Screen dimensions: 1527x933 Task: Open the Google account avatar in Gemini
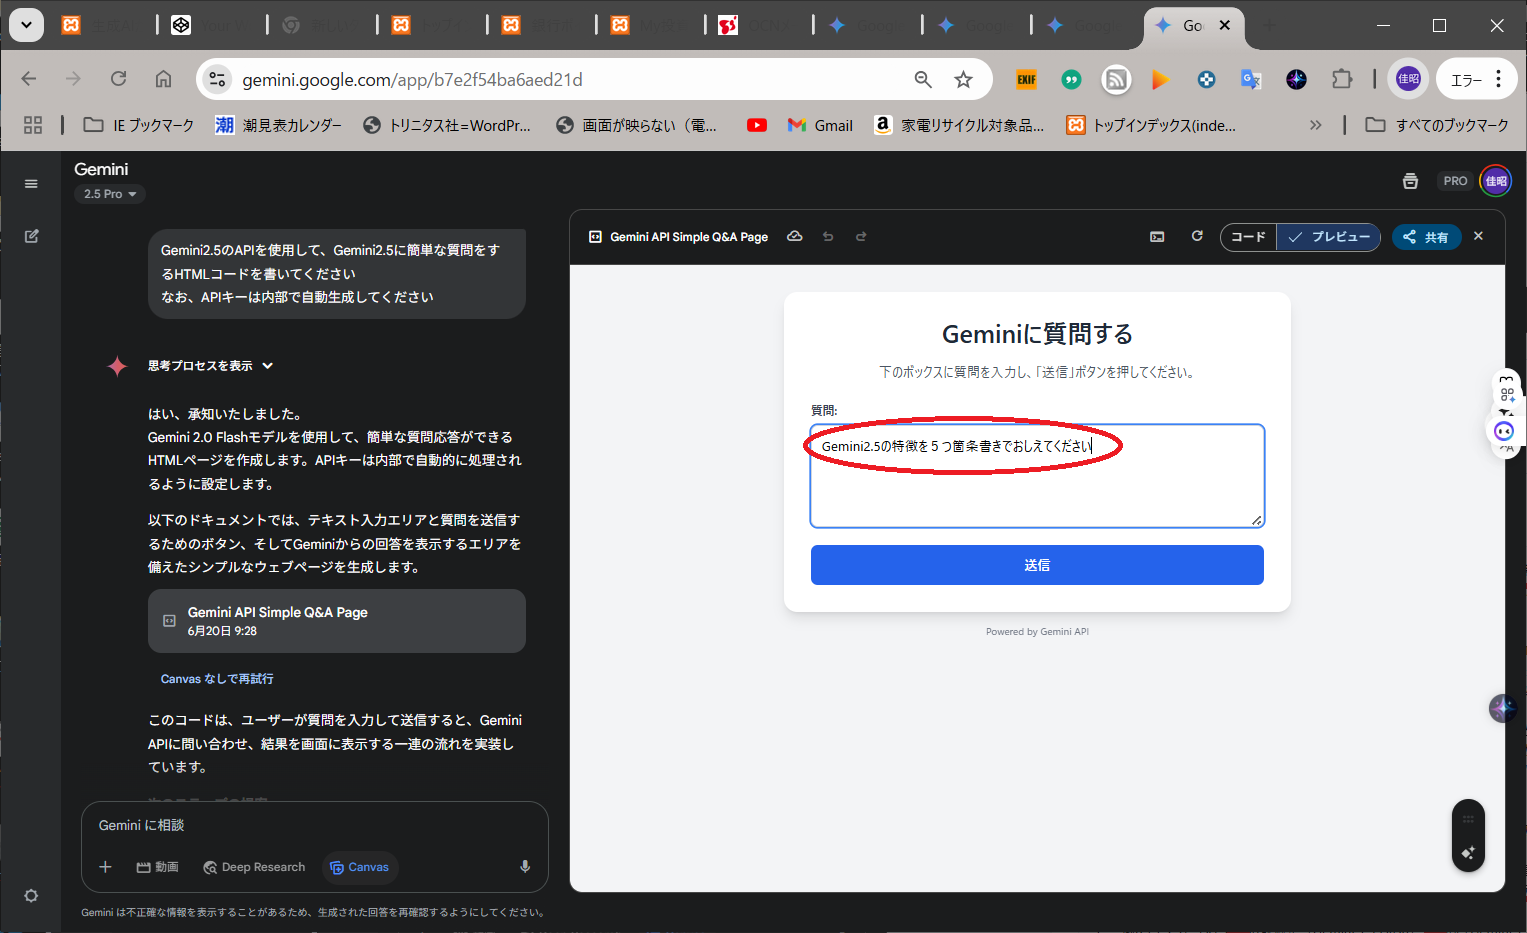(x=1496, y=181)
